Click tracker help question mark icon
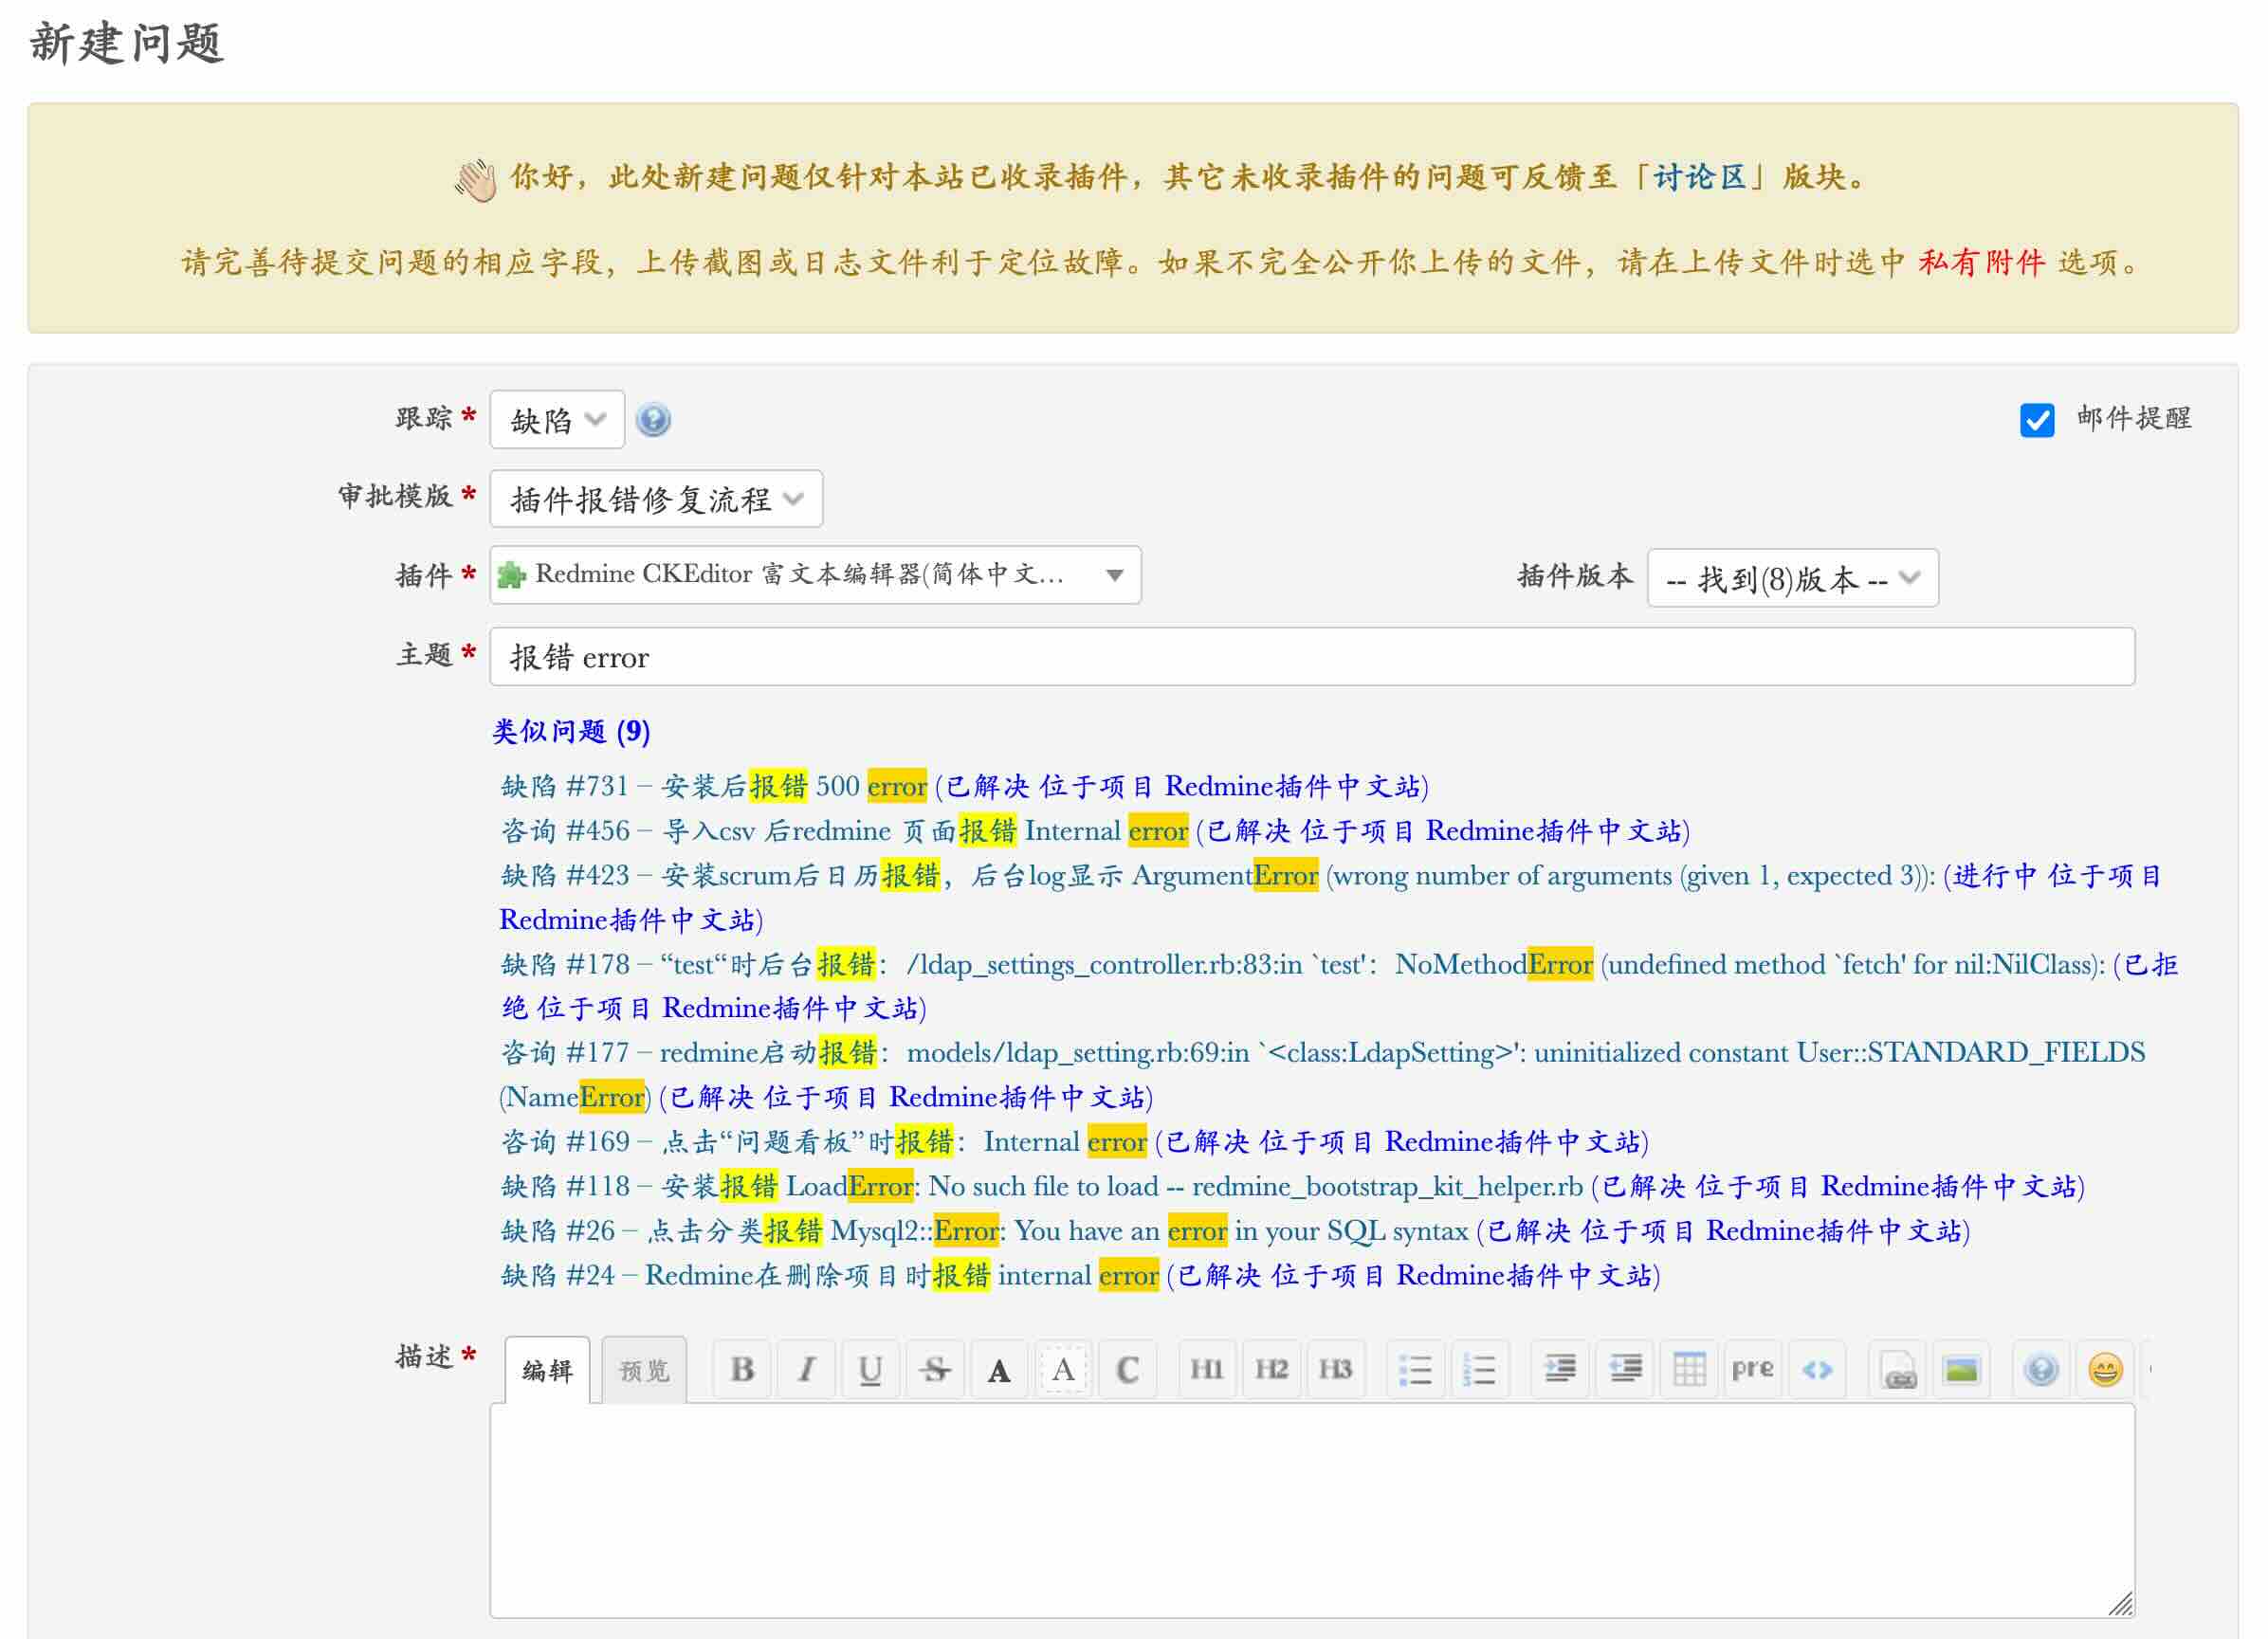This screenshot has width=2268, height=1639. (x=653, y=419)
